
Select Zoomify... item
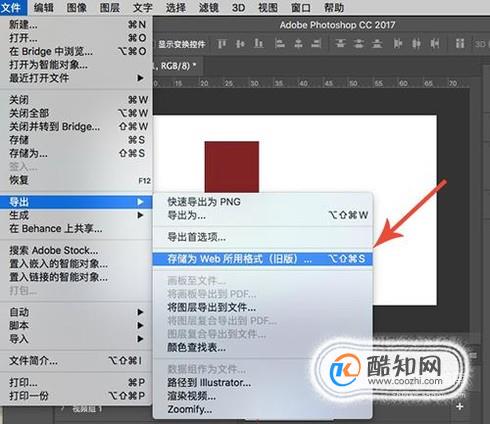(x=262, y=409)
